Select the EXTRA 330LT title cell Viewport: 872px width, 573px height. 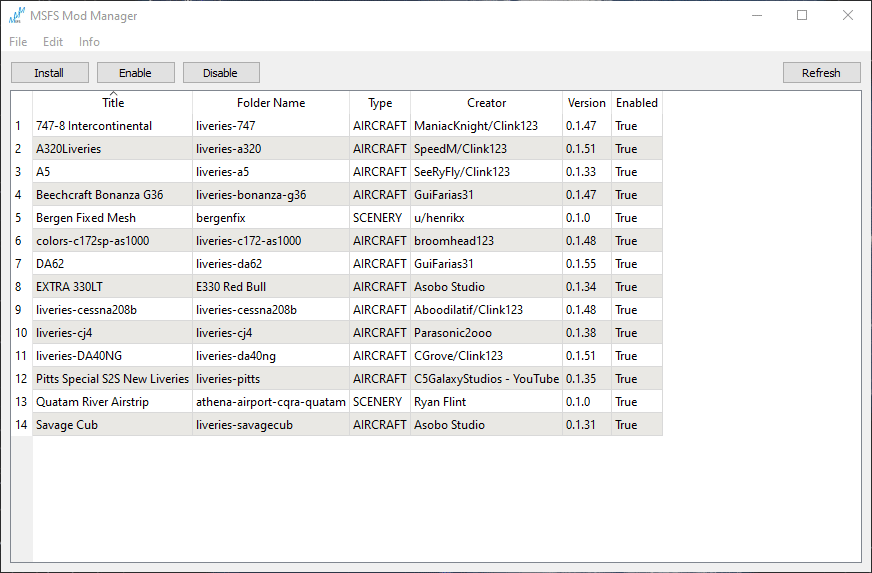113,286
